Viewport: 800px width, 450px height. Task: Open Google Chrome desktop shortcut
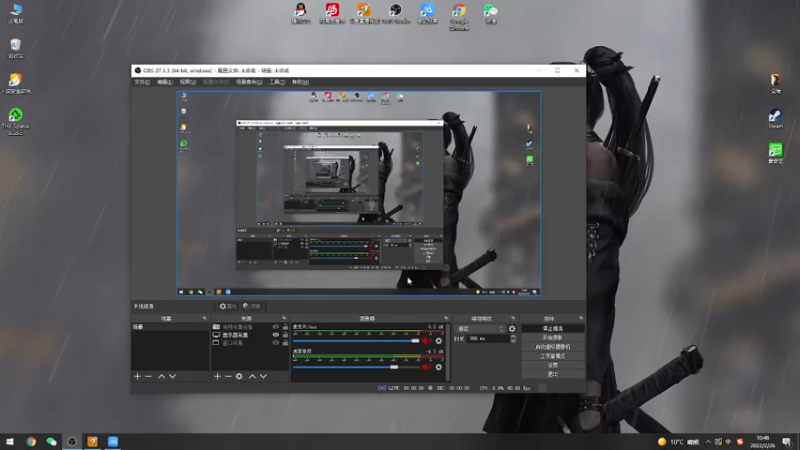point(459,17)
